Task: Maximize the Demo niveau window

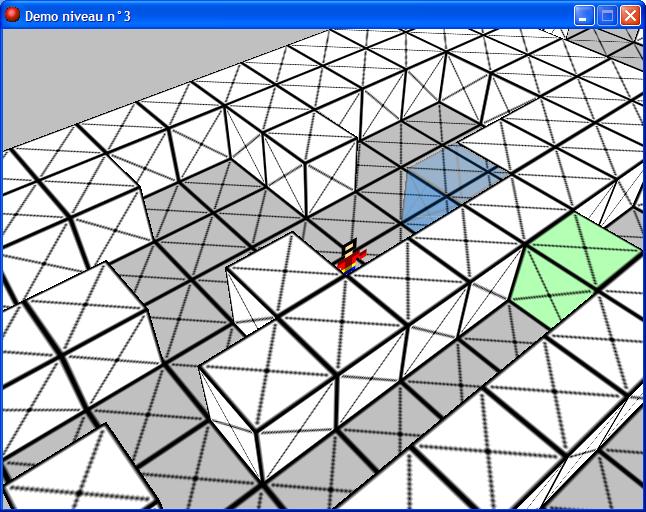Action: point(607,16)
